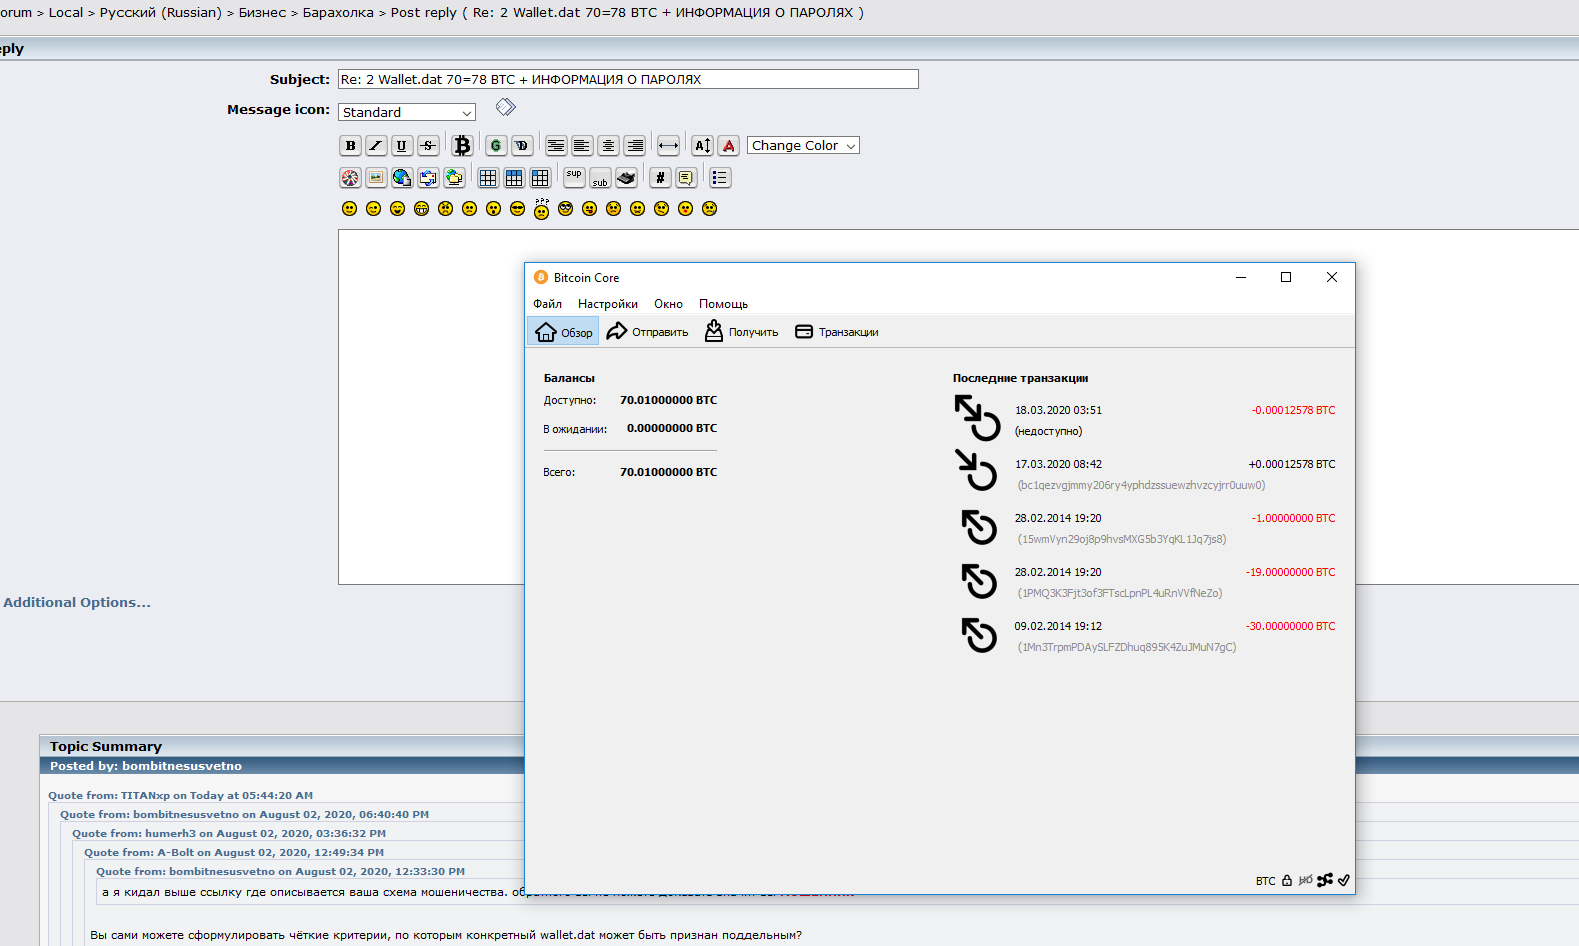Insert the big grin smiley

[x=421, y=209]
